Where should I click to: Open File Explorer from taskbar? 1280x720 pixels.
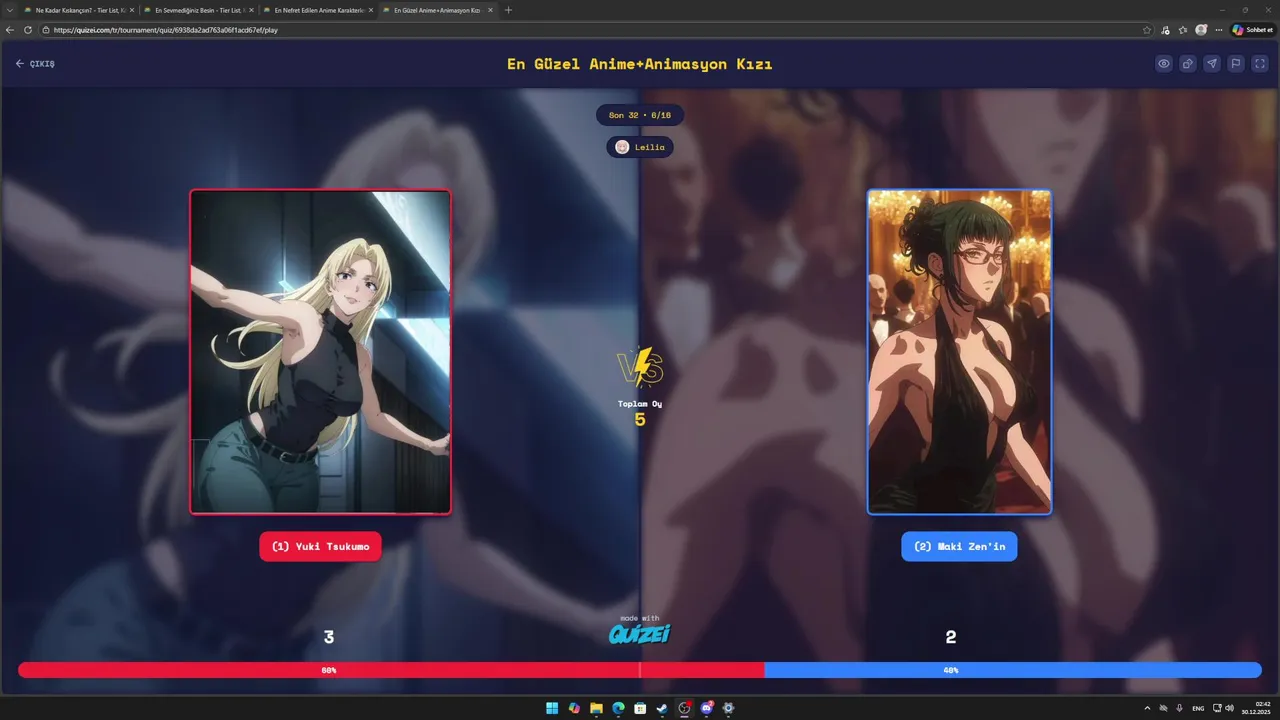point(596,708)
